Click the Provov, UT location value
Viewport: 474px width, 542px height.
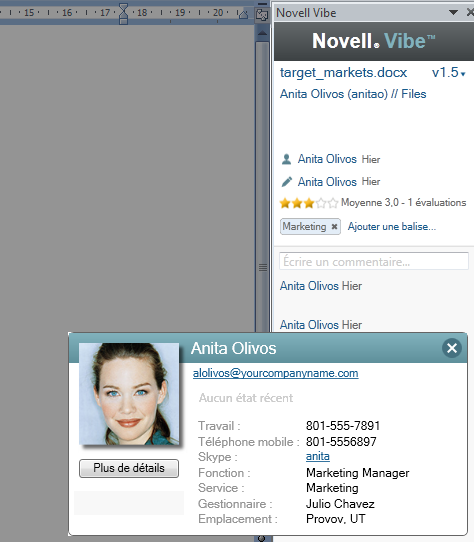point(335,519)
